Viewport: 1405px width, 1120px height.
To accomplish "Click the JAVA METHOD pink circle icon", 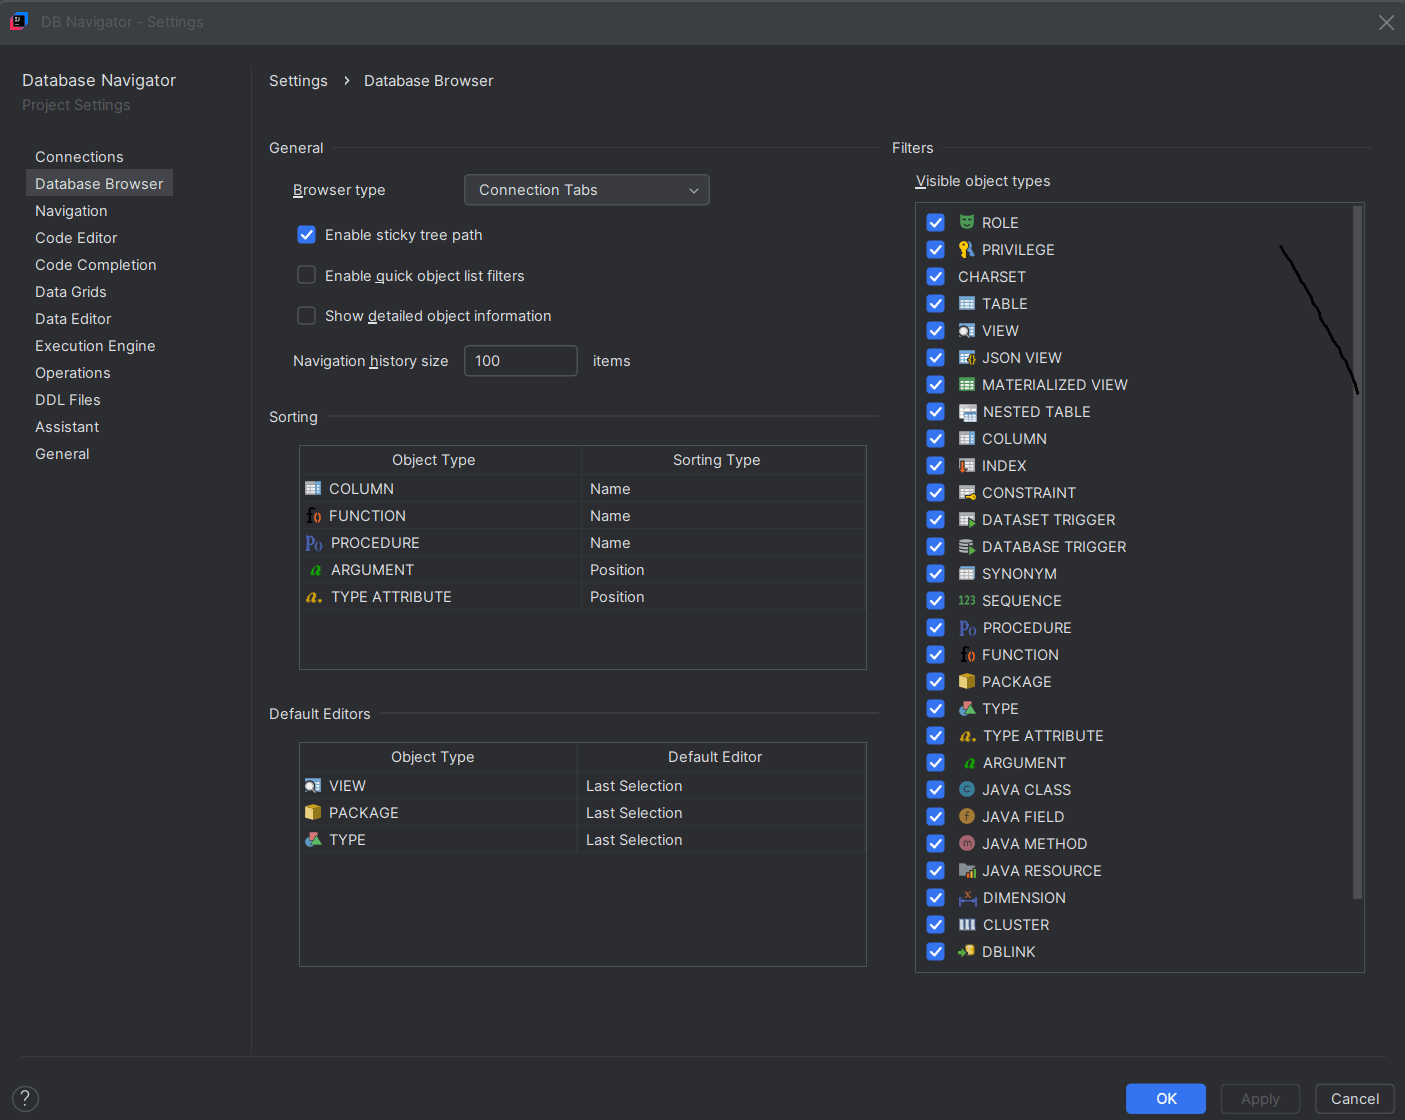I will coord(967,843).
